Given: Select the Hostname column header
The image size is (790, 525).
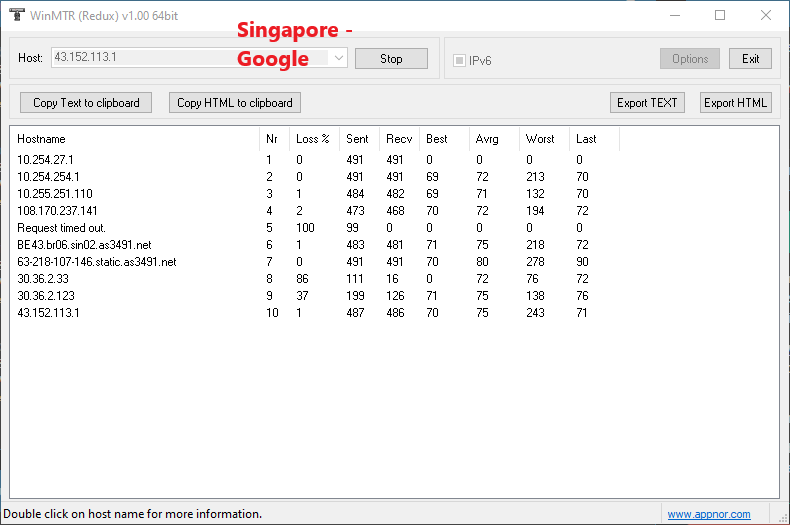Looking at the screenshot, I should (x=135, y=139).
